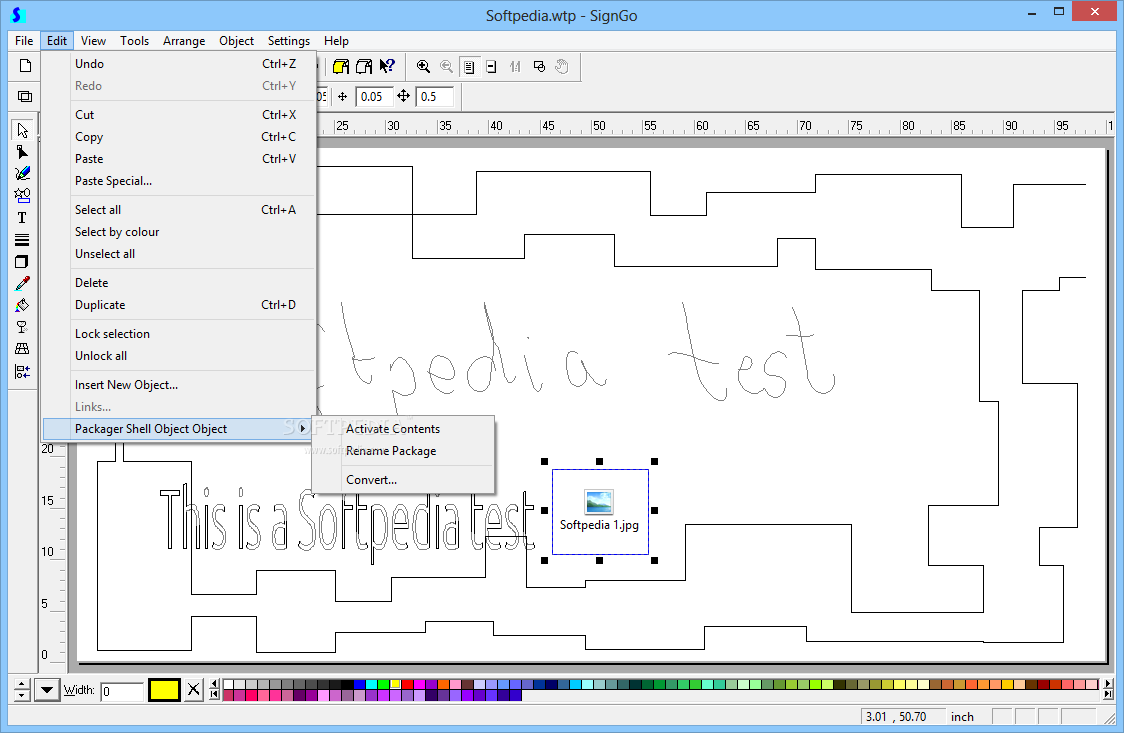Select the table grid tool icon
This screenshot has width=1124, height=733.
click(22, 349)
